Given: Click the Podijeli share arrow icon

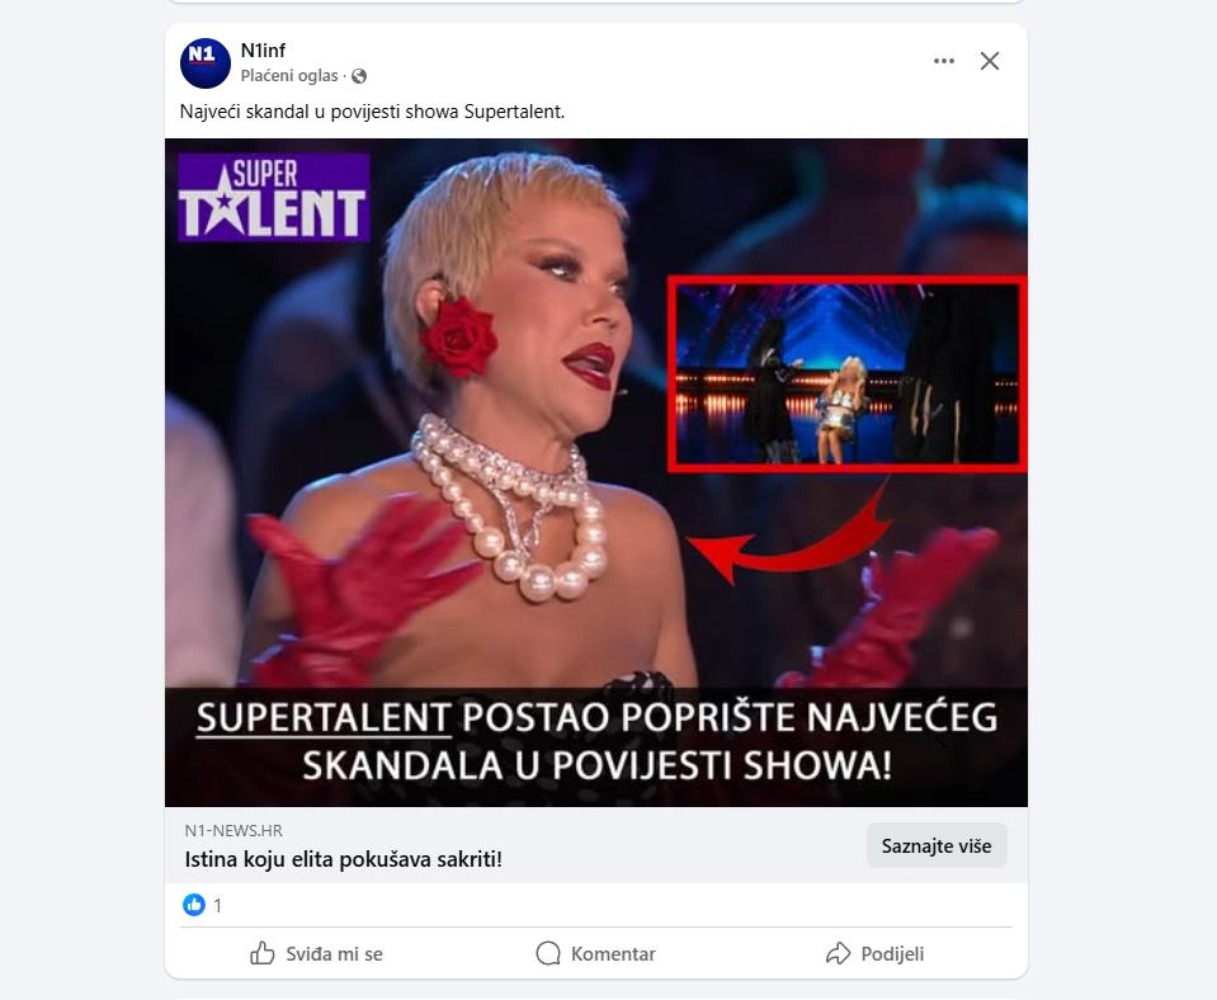Looking at the screenshot, I should click(x=838, y=953).
